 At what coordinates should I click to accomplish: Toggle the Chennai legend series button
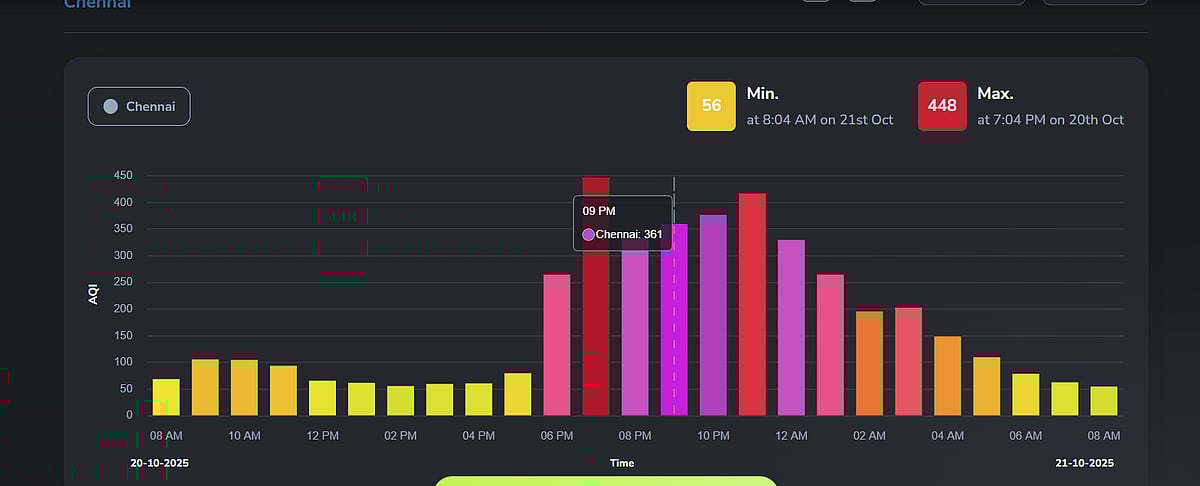139,107
